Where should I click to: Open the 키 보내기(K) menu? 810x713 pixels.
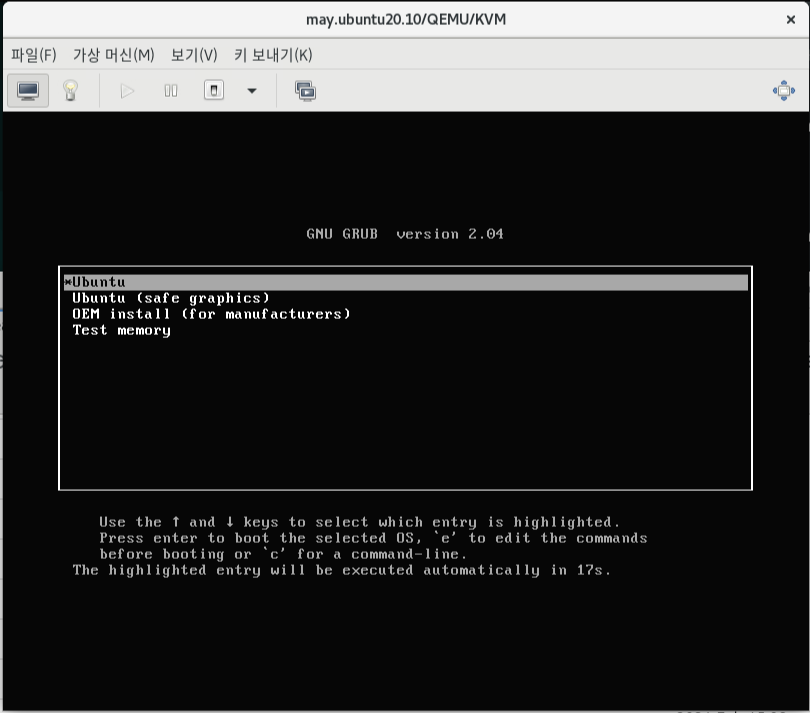tap(273, 55)
